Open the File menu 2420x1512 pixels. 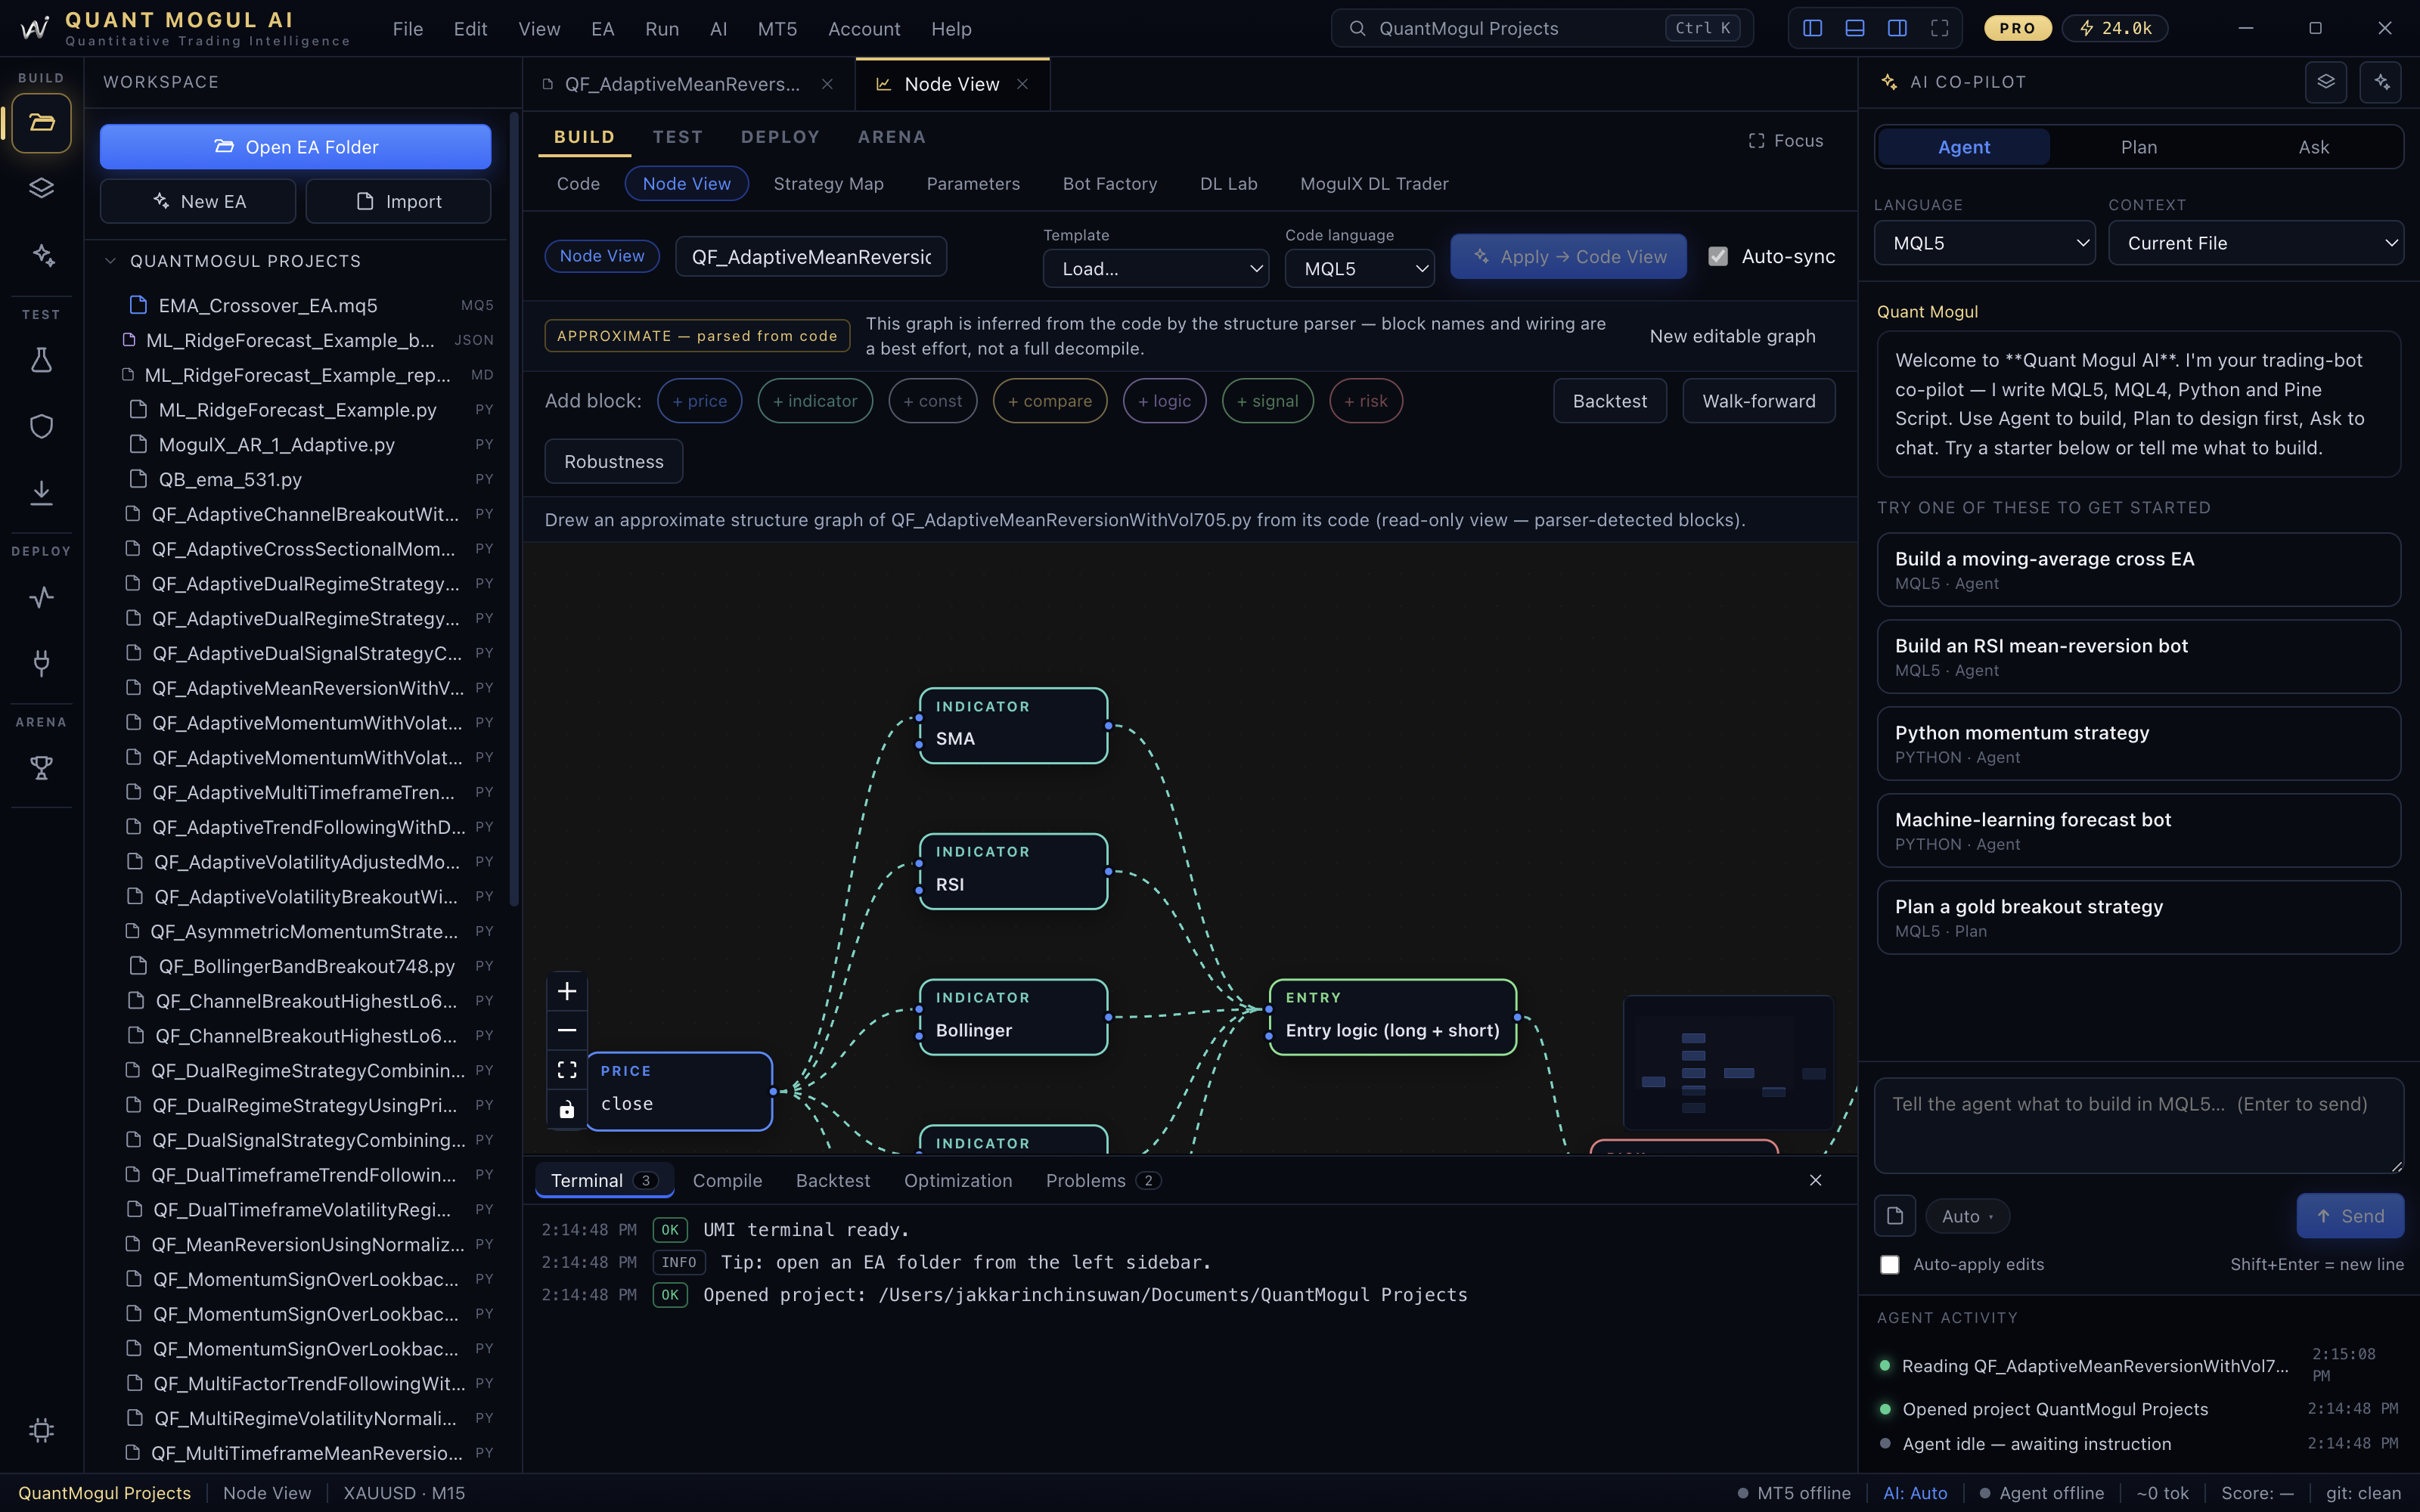(x=407, y=29)
